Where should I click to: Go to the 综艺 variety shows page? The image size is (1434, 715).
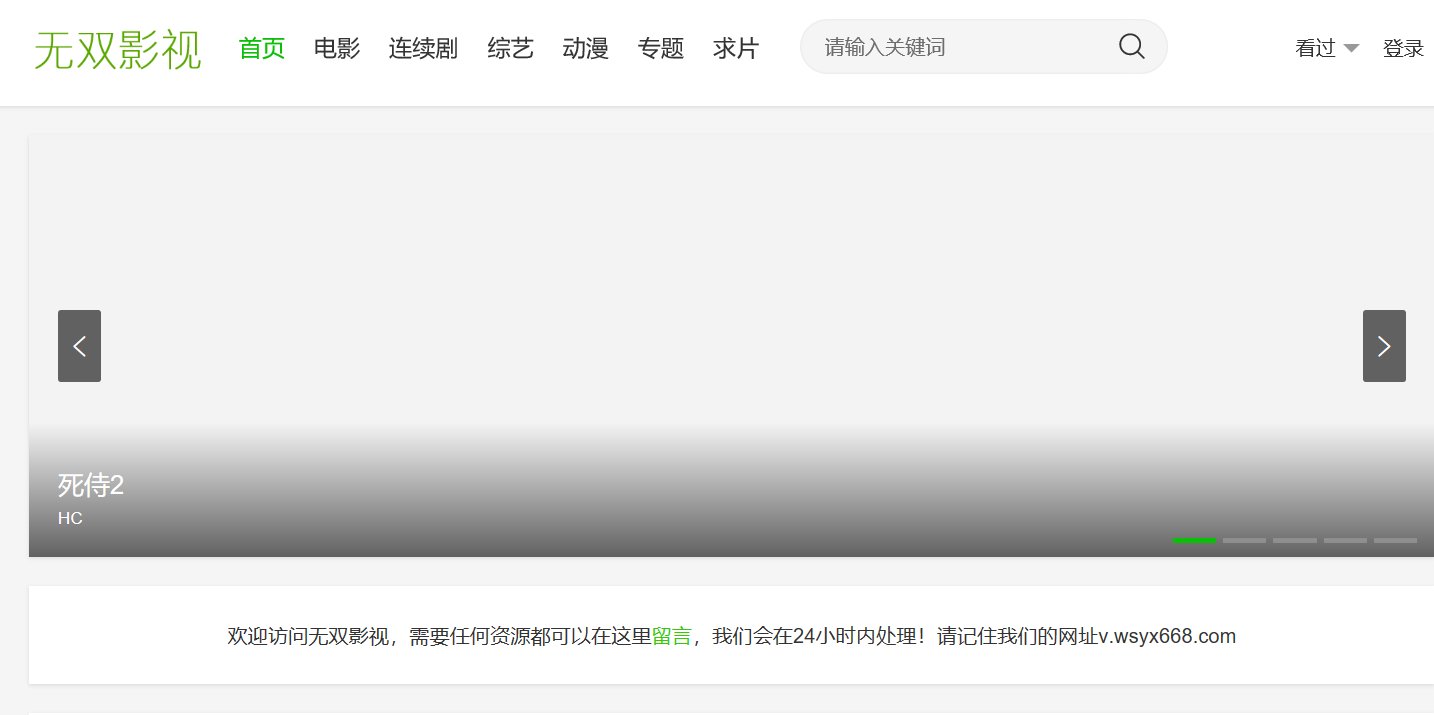point(510,48)
